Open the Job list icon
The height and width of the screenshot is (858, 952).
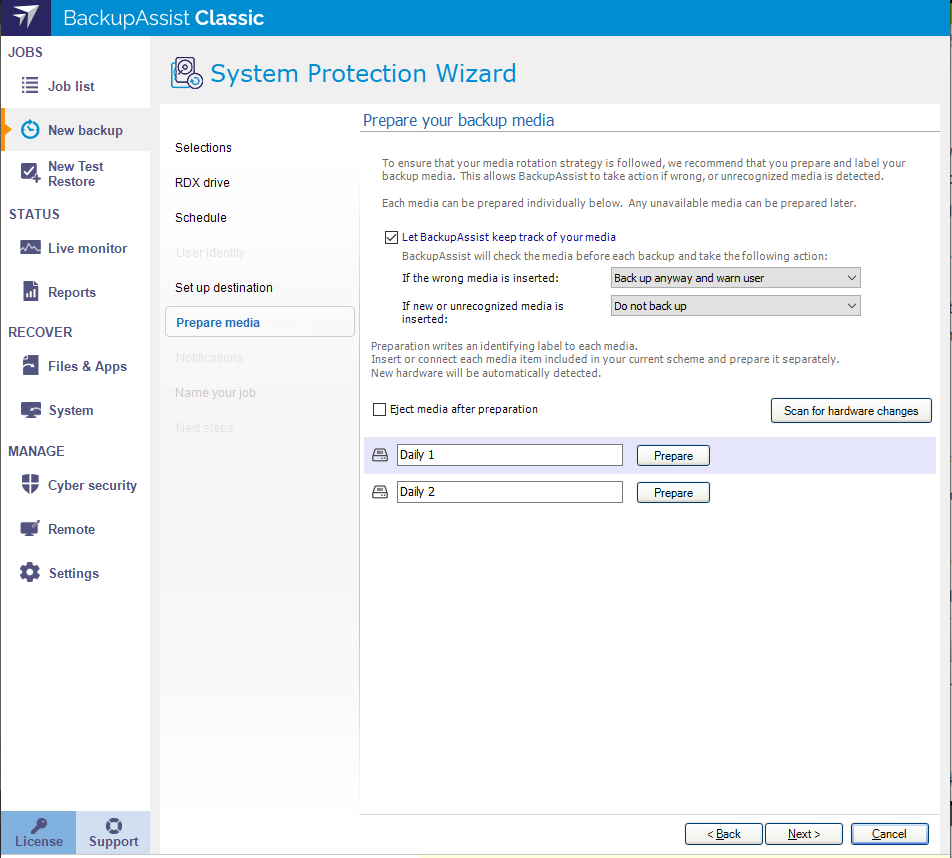30,86
